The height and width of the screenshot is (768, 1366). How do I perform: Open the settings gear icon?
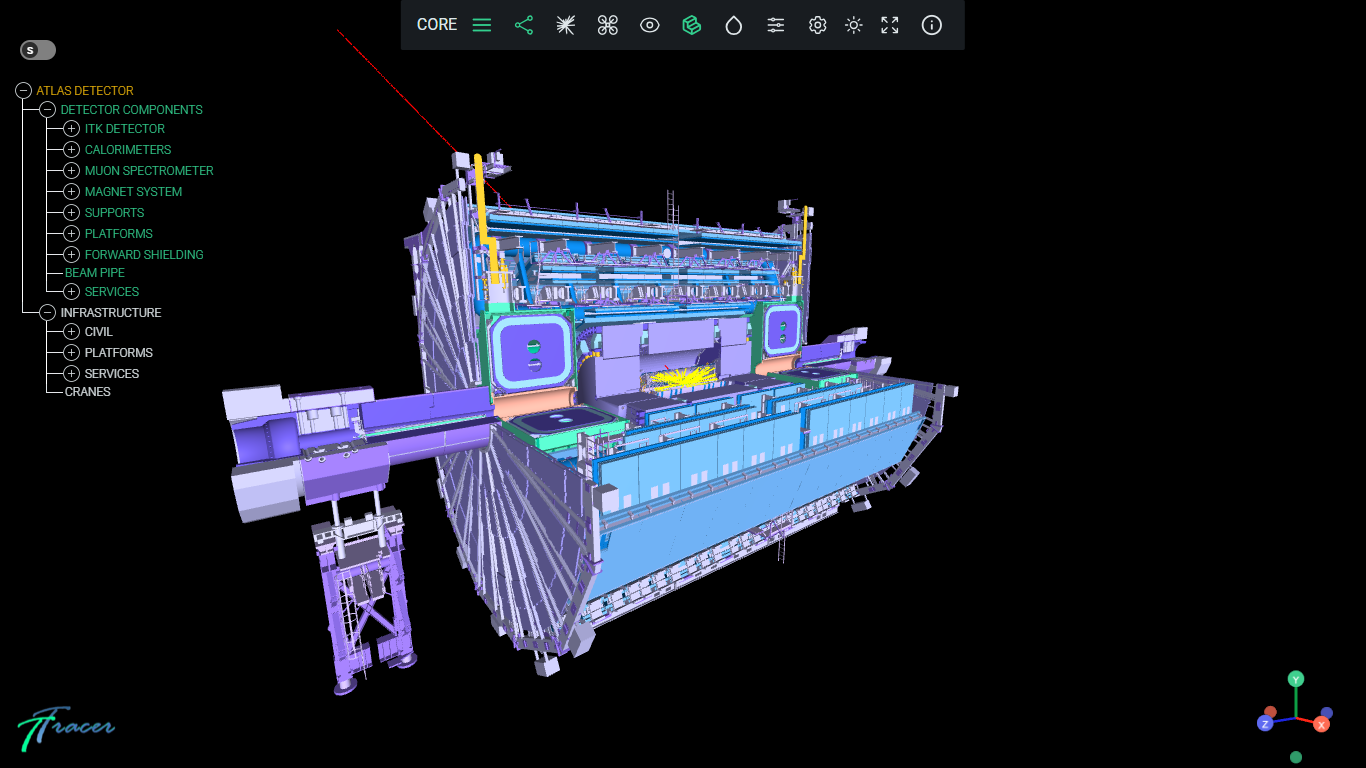(818, 25)
